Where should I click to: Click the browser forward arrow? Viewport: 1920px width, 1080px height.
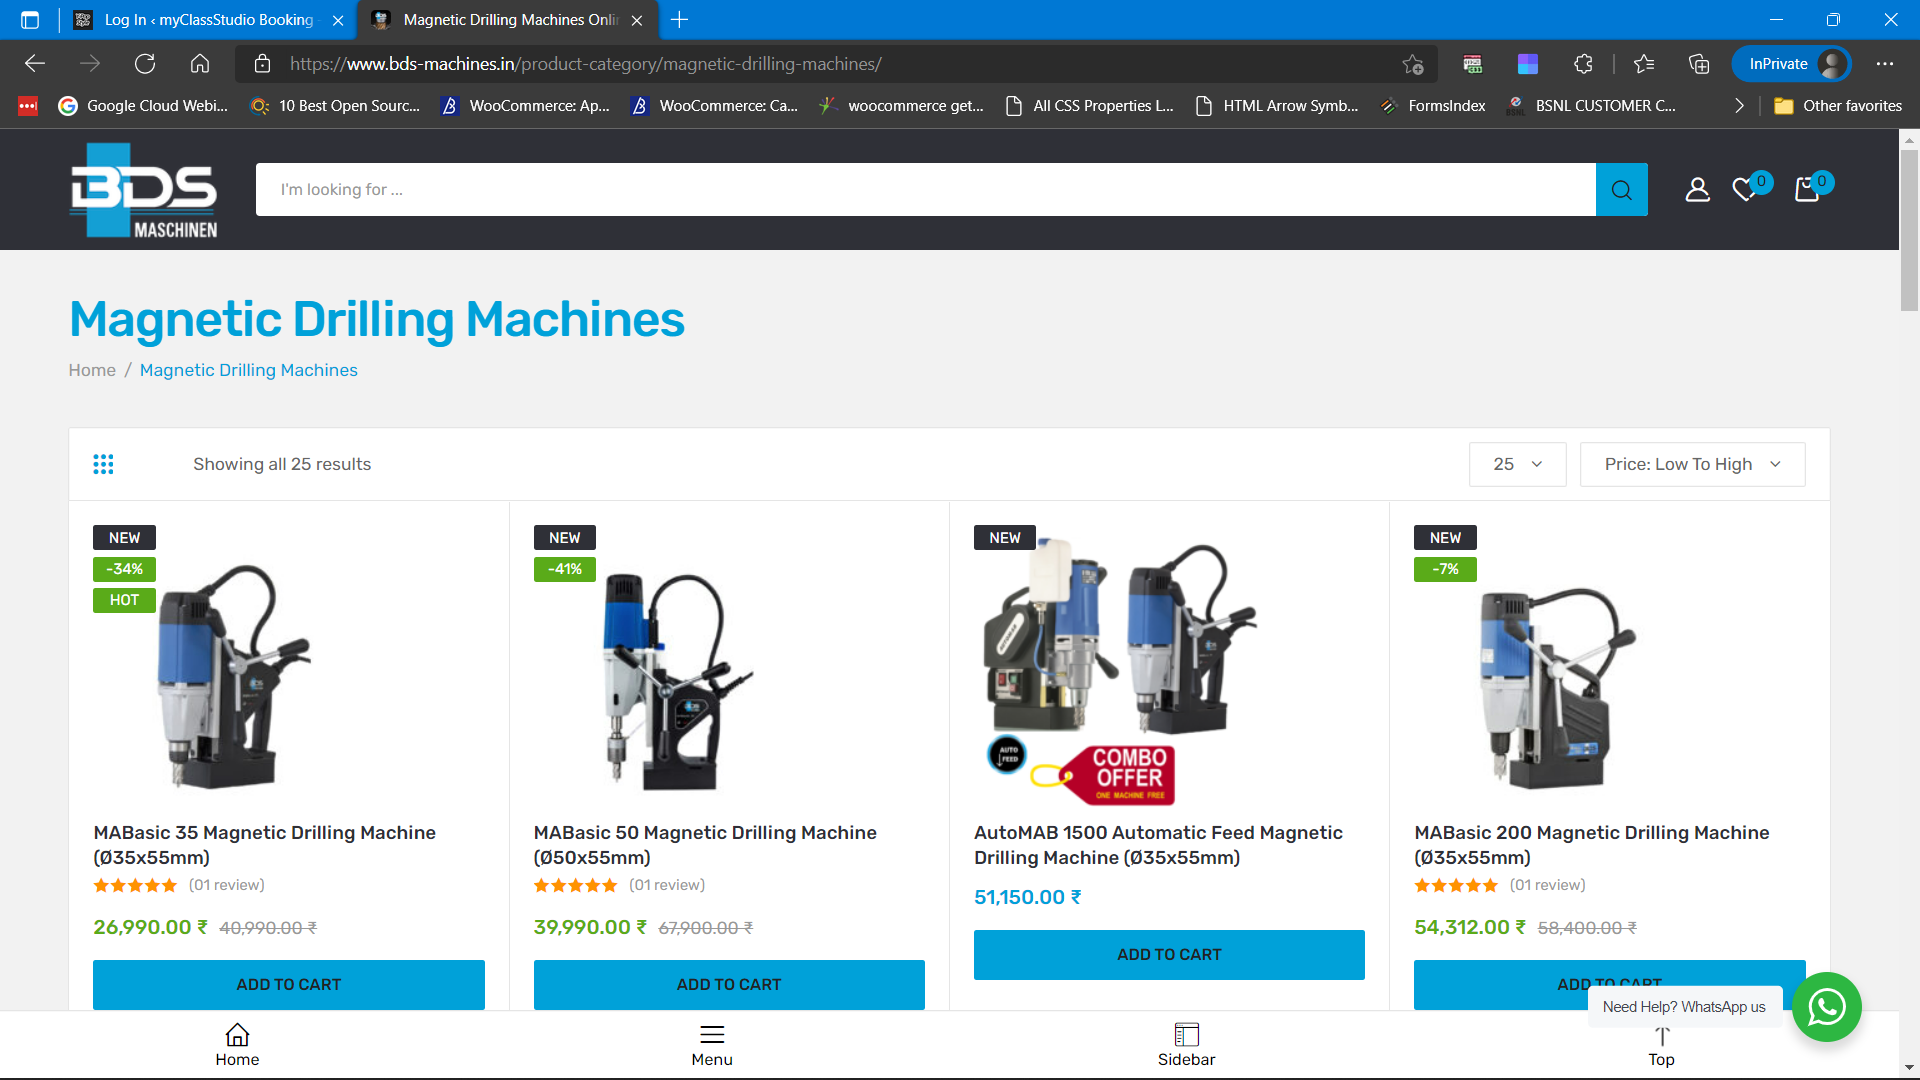[x=90, y=64]
